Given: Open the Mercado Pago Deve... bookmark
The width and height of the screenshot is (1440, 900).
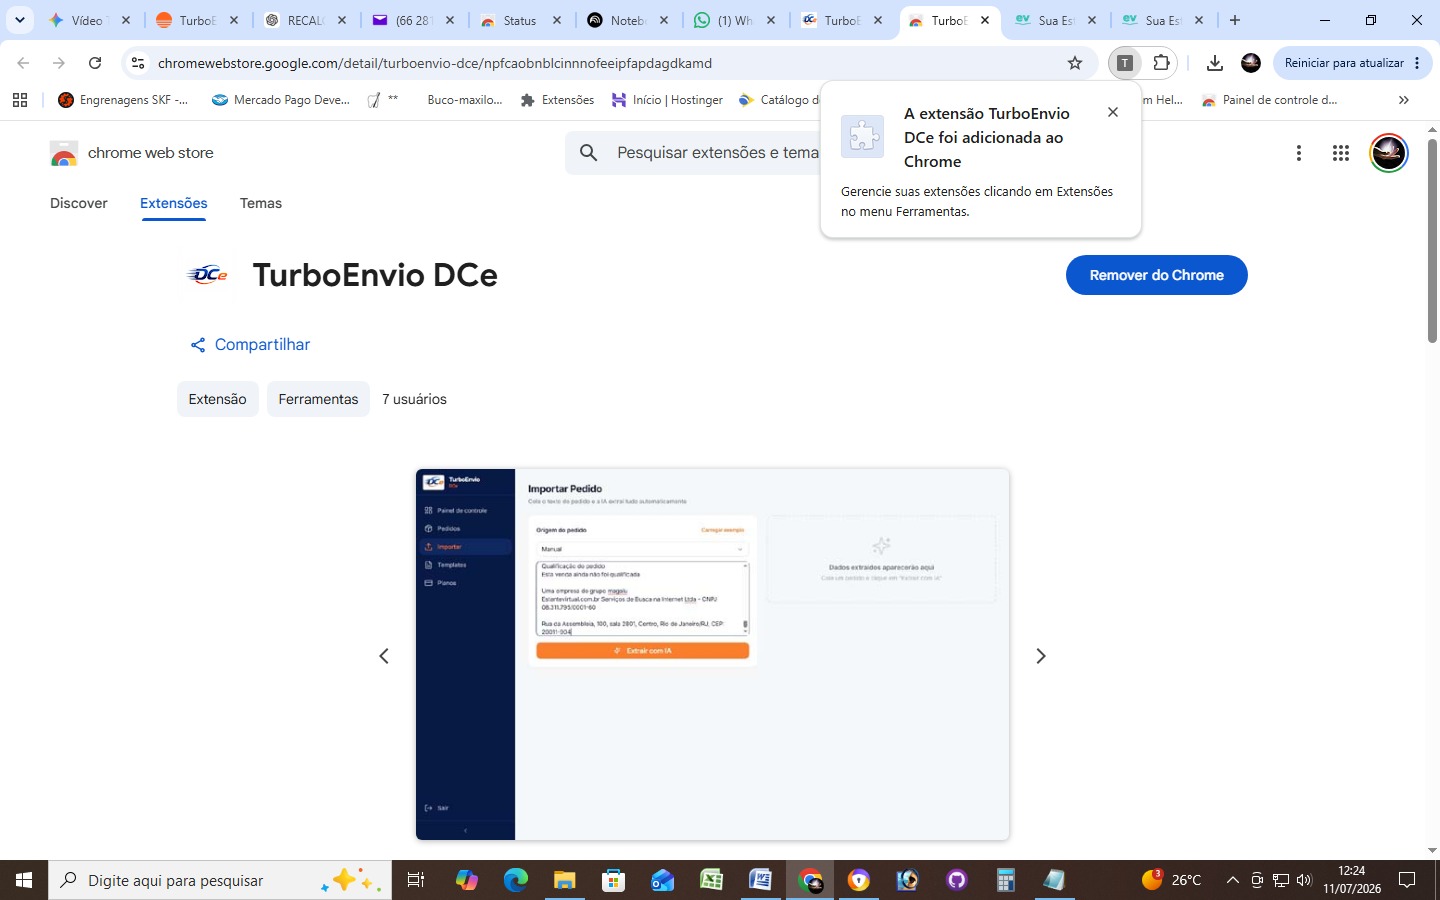Looking at the screenshot, I should [281, 100].
